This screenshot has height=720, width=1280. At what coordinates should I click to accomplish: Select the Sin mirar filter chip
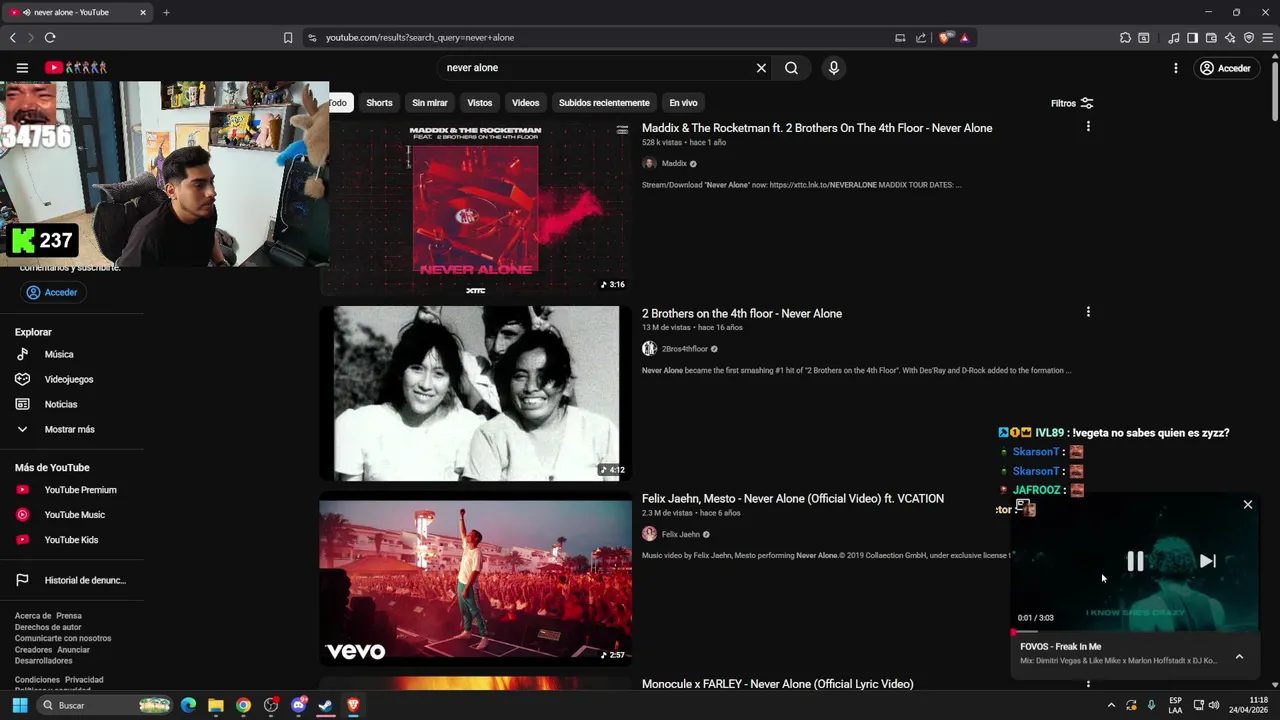[x=430, y=103]
